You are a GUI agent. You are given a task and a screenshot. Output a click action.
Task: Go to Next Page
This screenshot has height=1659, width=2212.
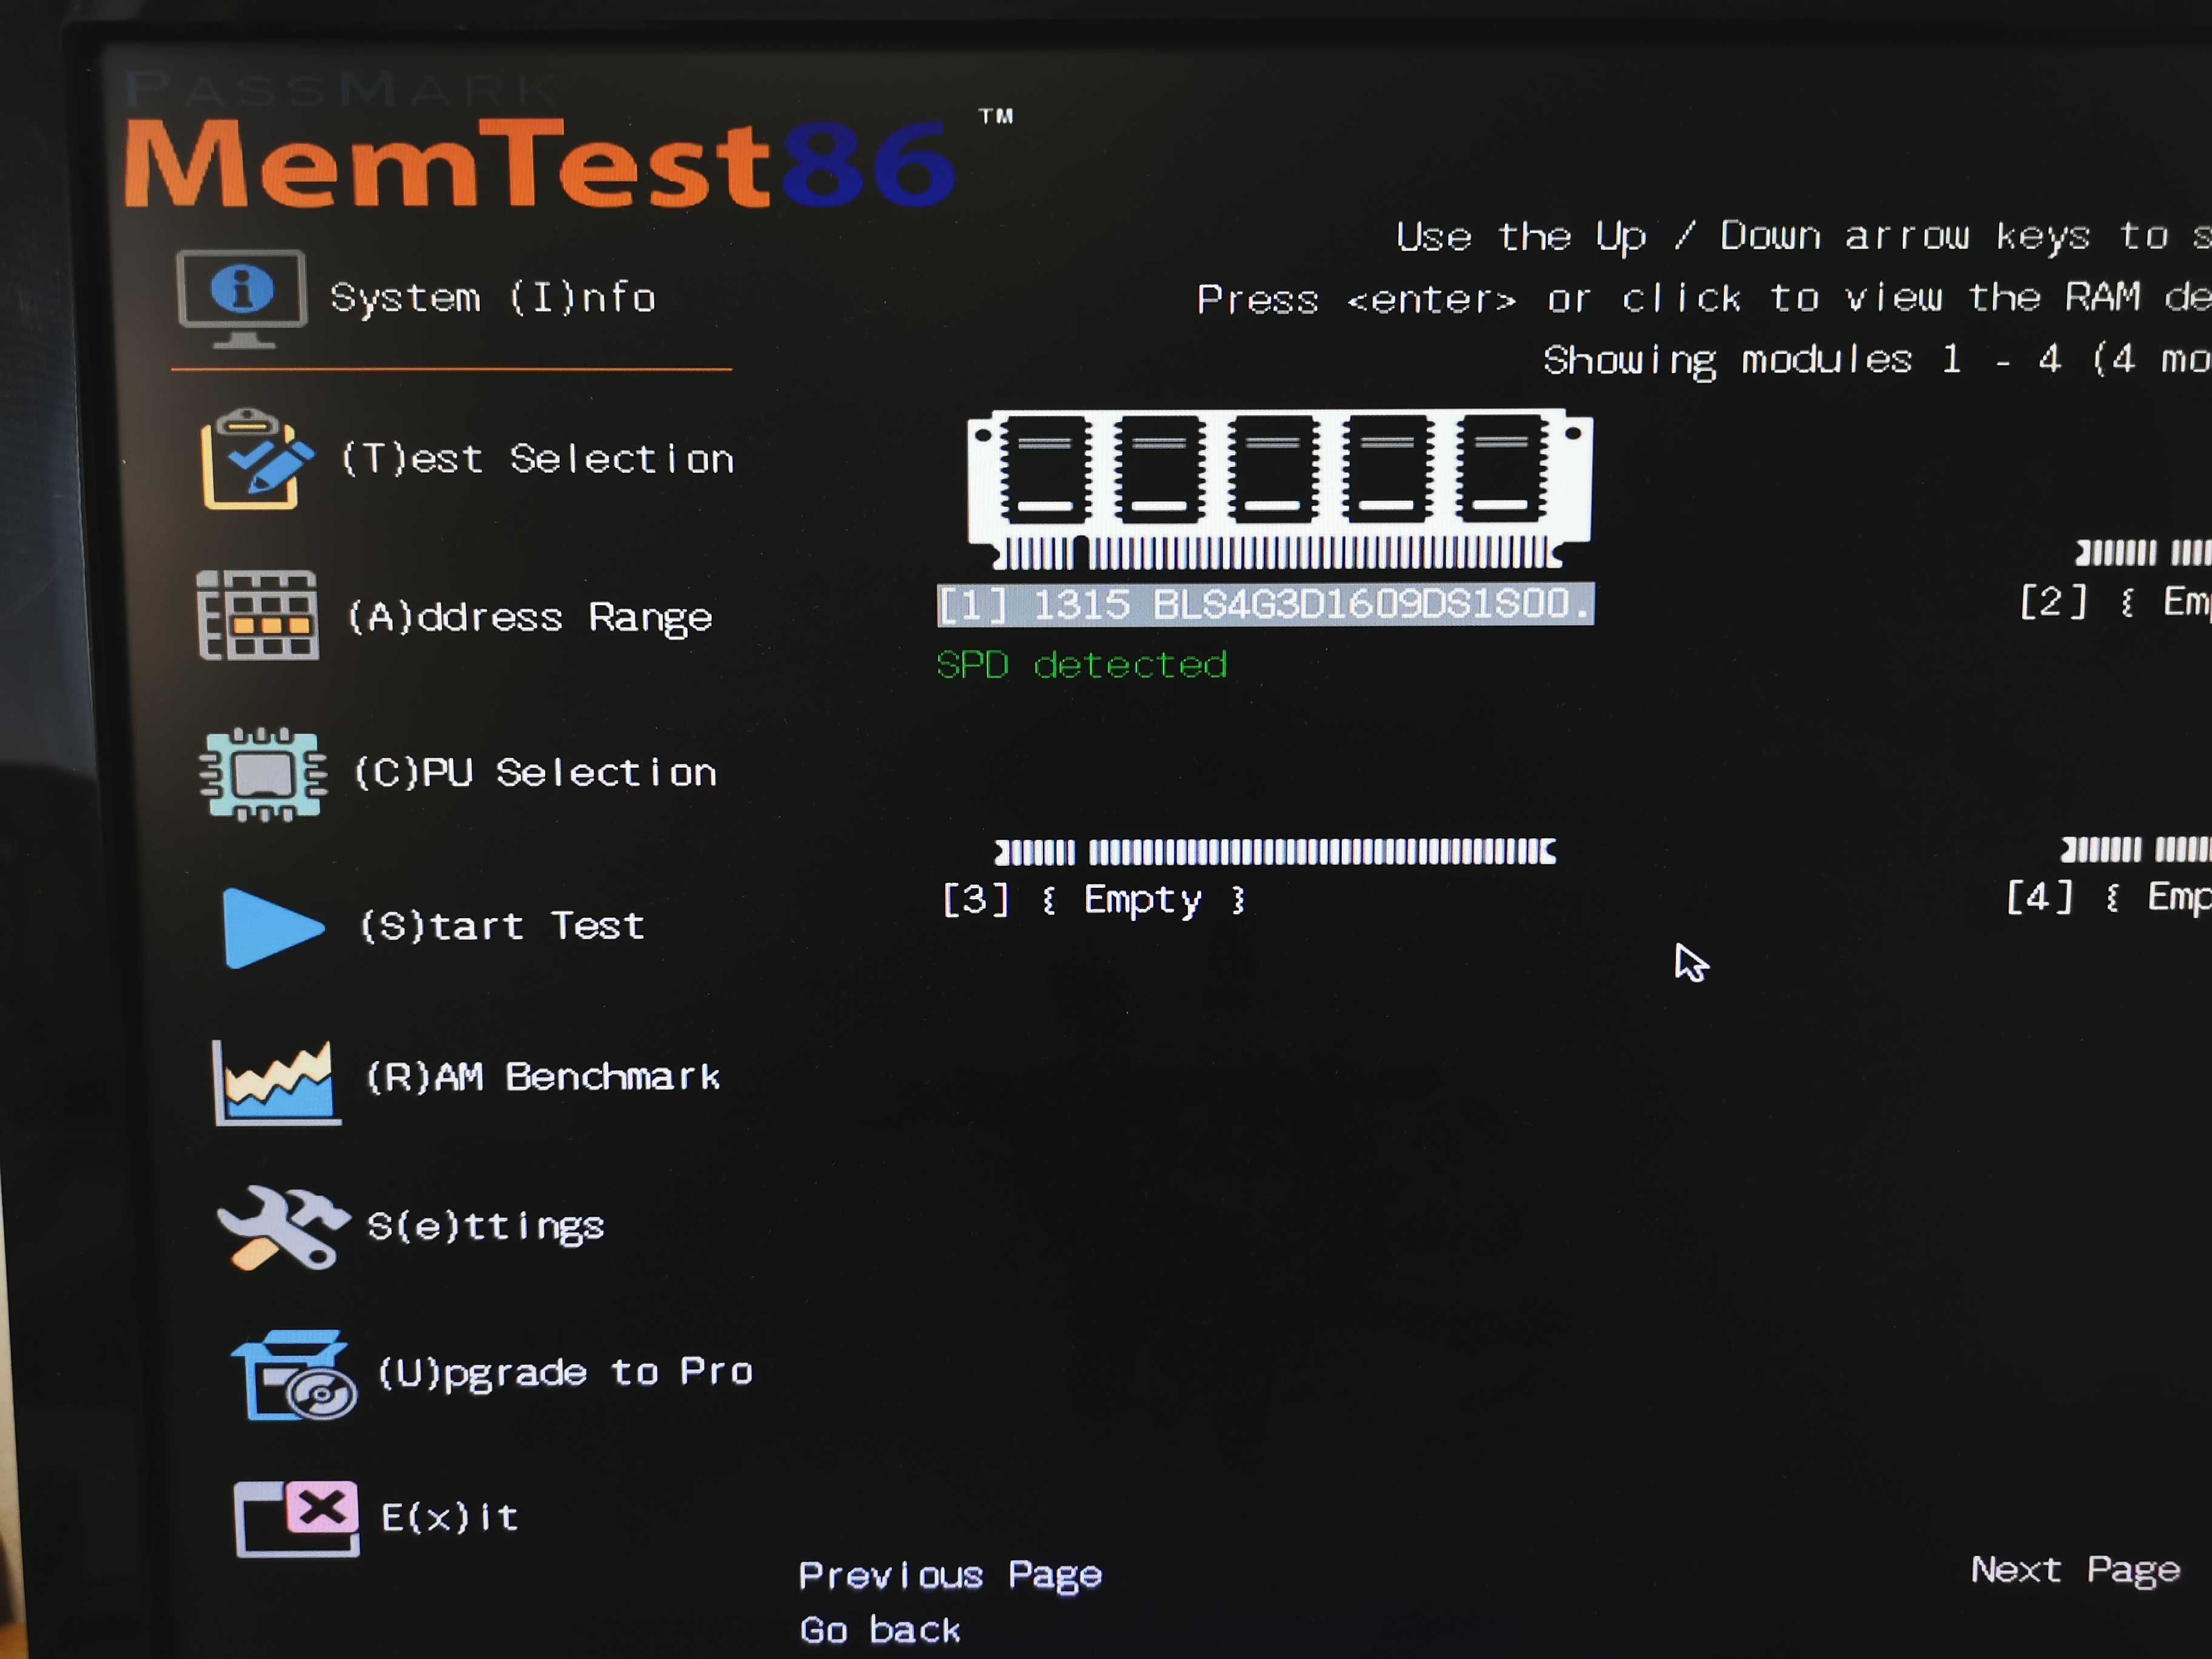(2075, 1571)
